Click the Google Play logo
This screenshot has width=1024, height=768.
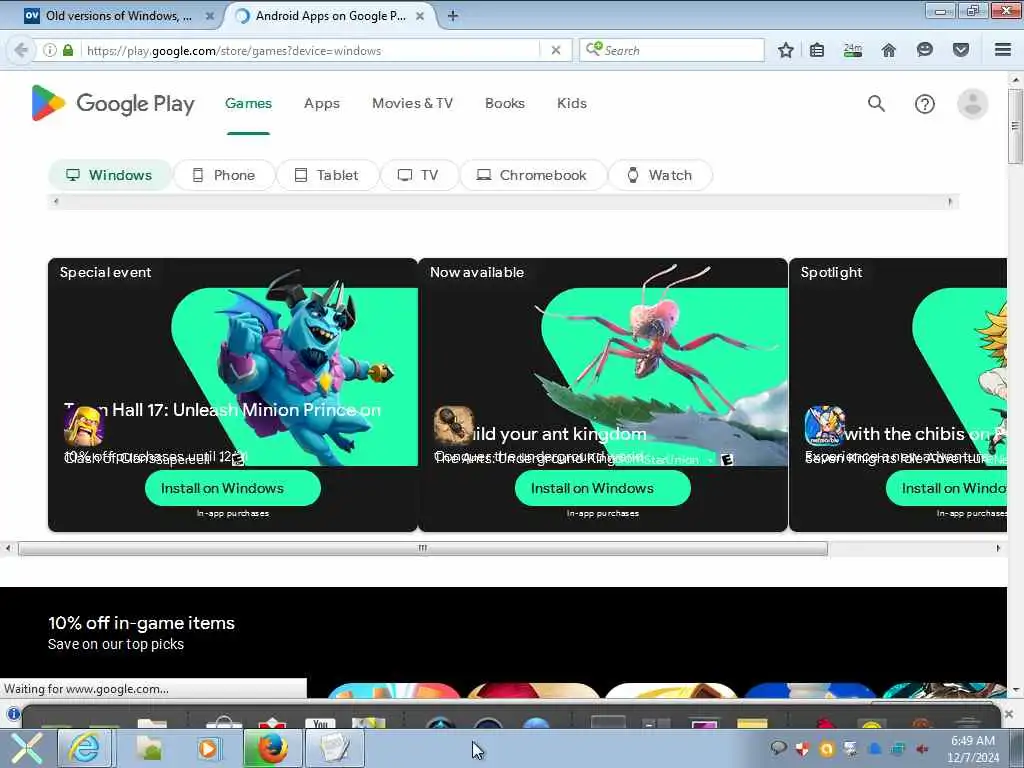(x=113, y=103)
